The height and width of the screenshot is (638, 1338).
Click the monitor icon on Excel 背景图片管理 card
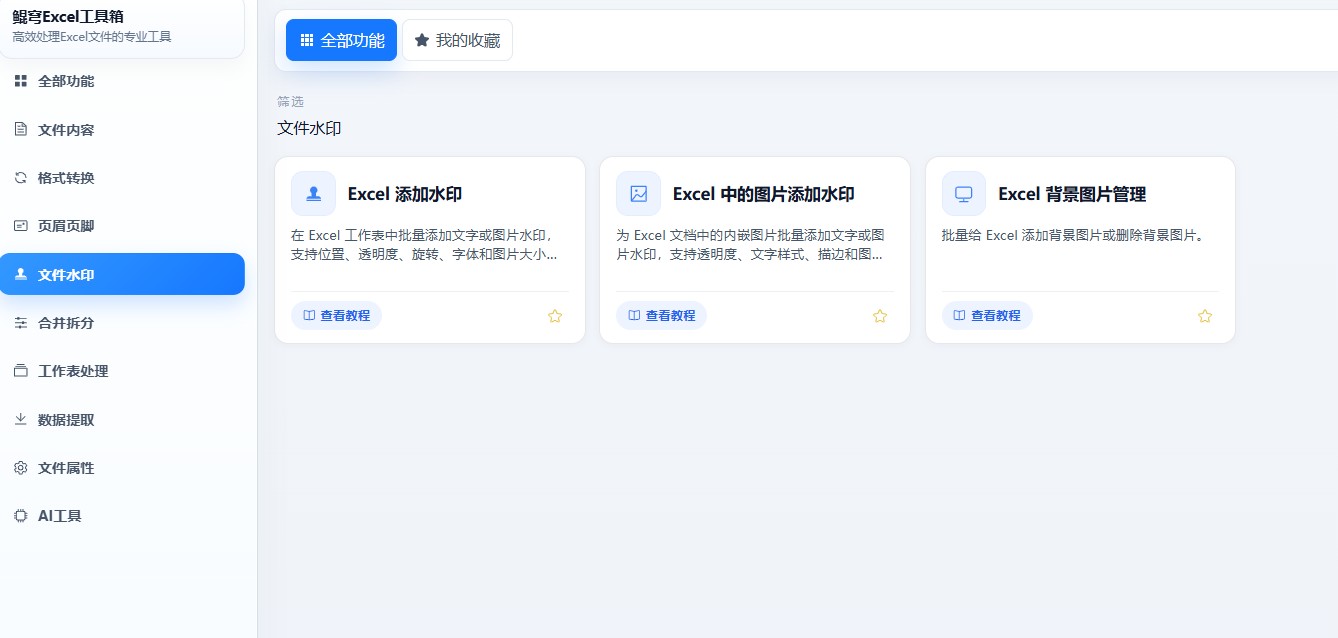[x=964, y=194]
